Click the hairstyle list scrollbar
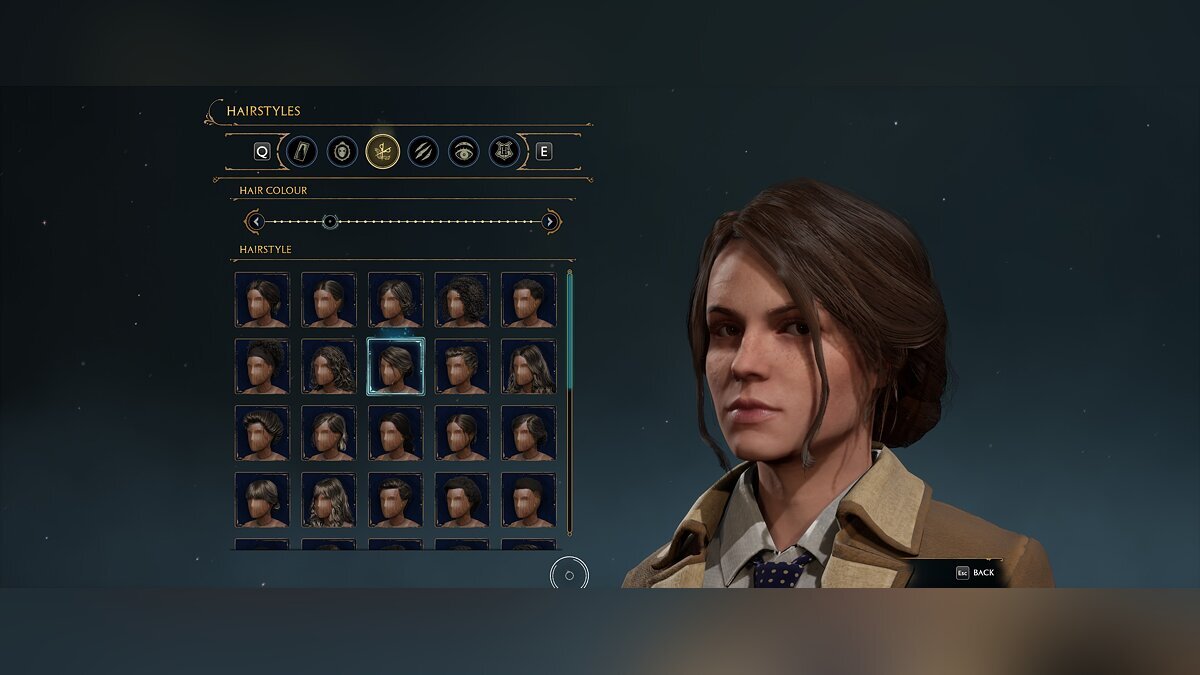 tap(570, 402)
